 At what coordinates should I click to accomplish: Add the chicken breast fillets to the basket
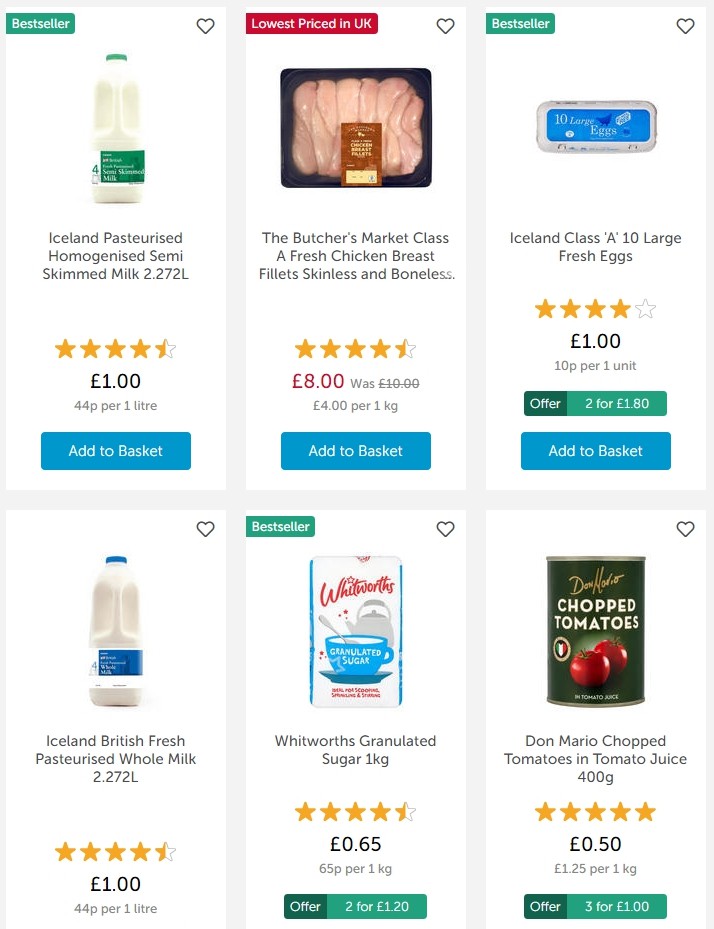[x=355, y=451]
